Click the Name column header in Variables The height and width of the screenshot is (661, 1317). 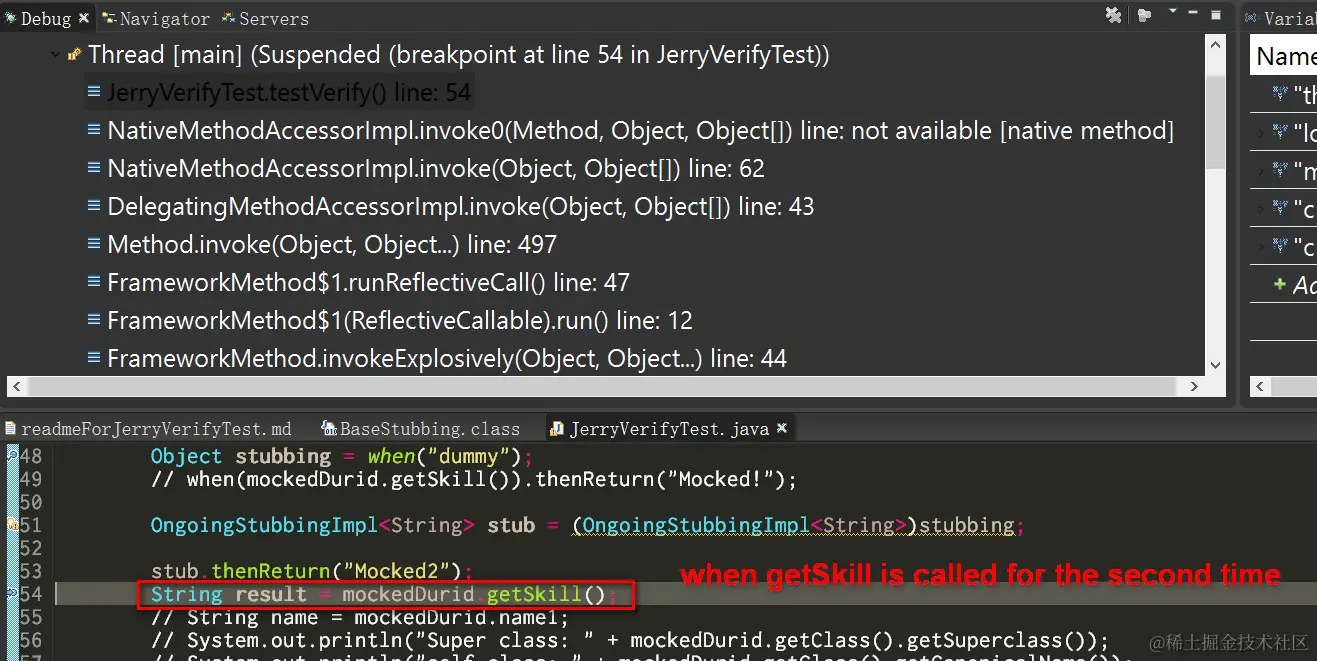[1285, 57]
